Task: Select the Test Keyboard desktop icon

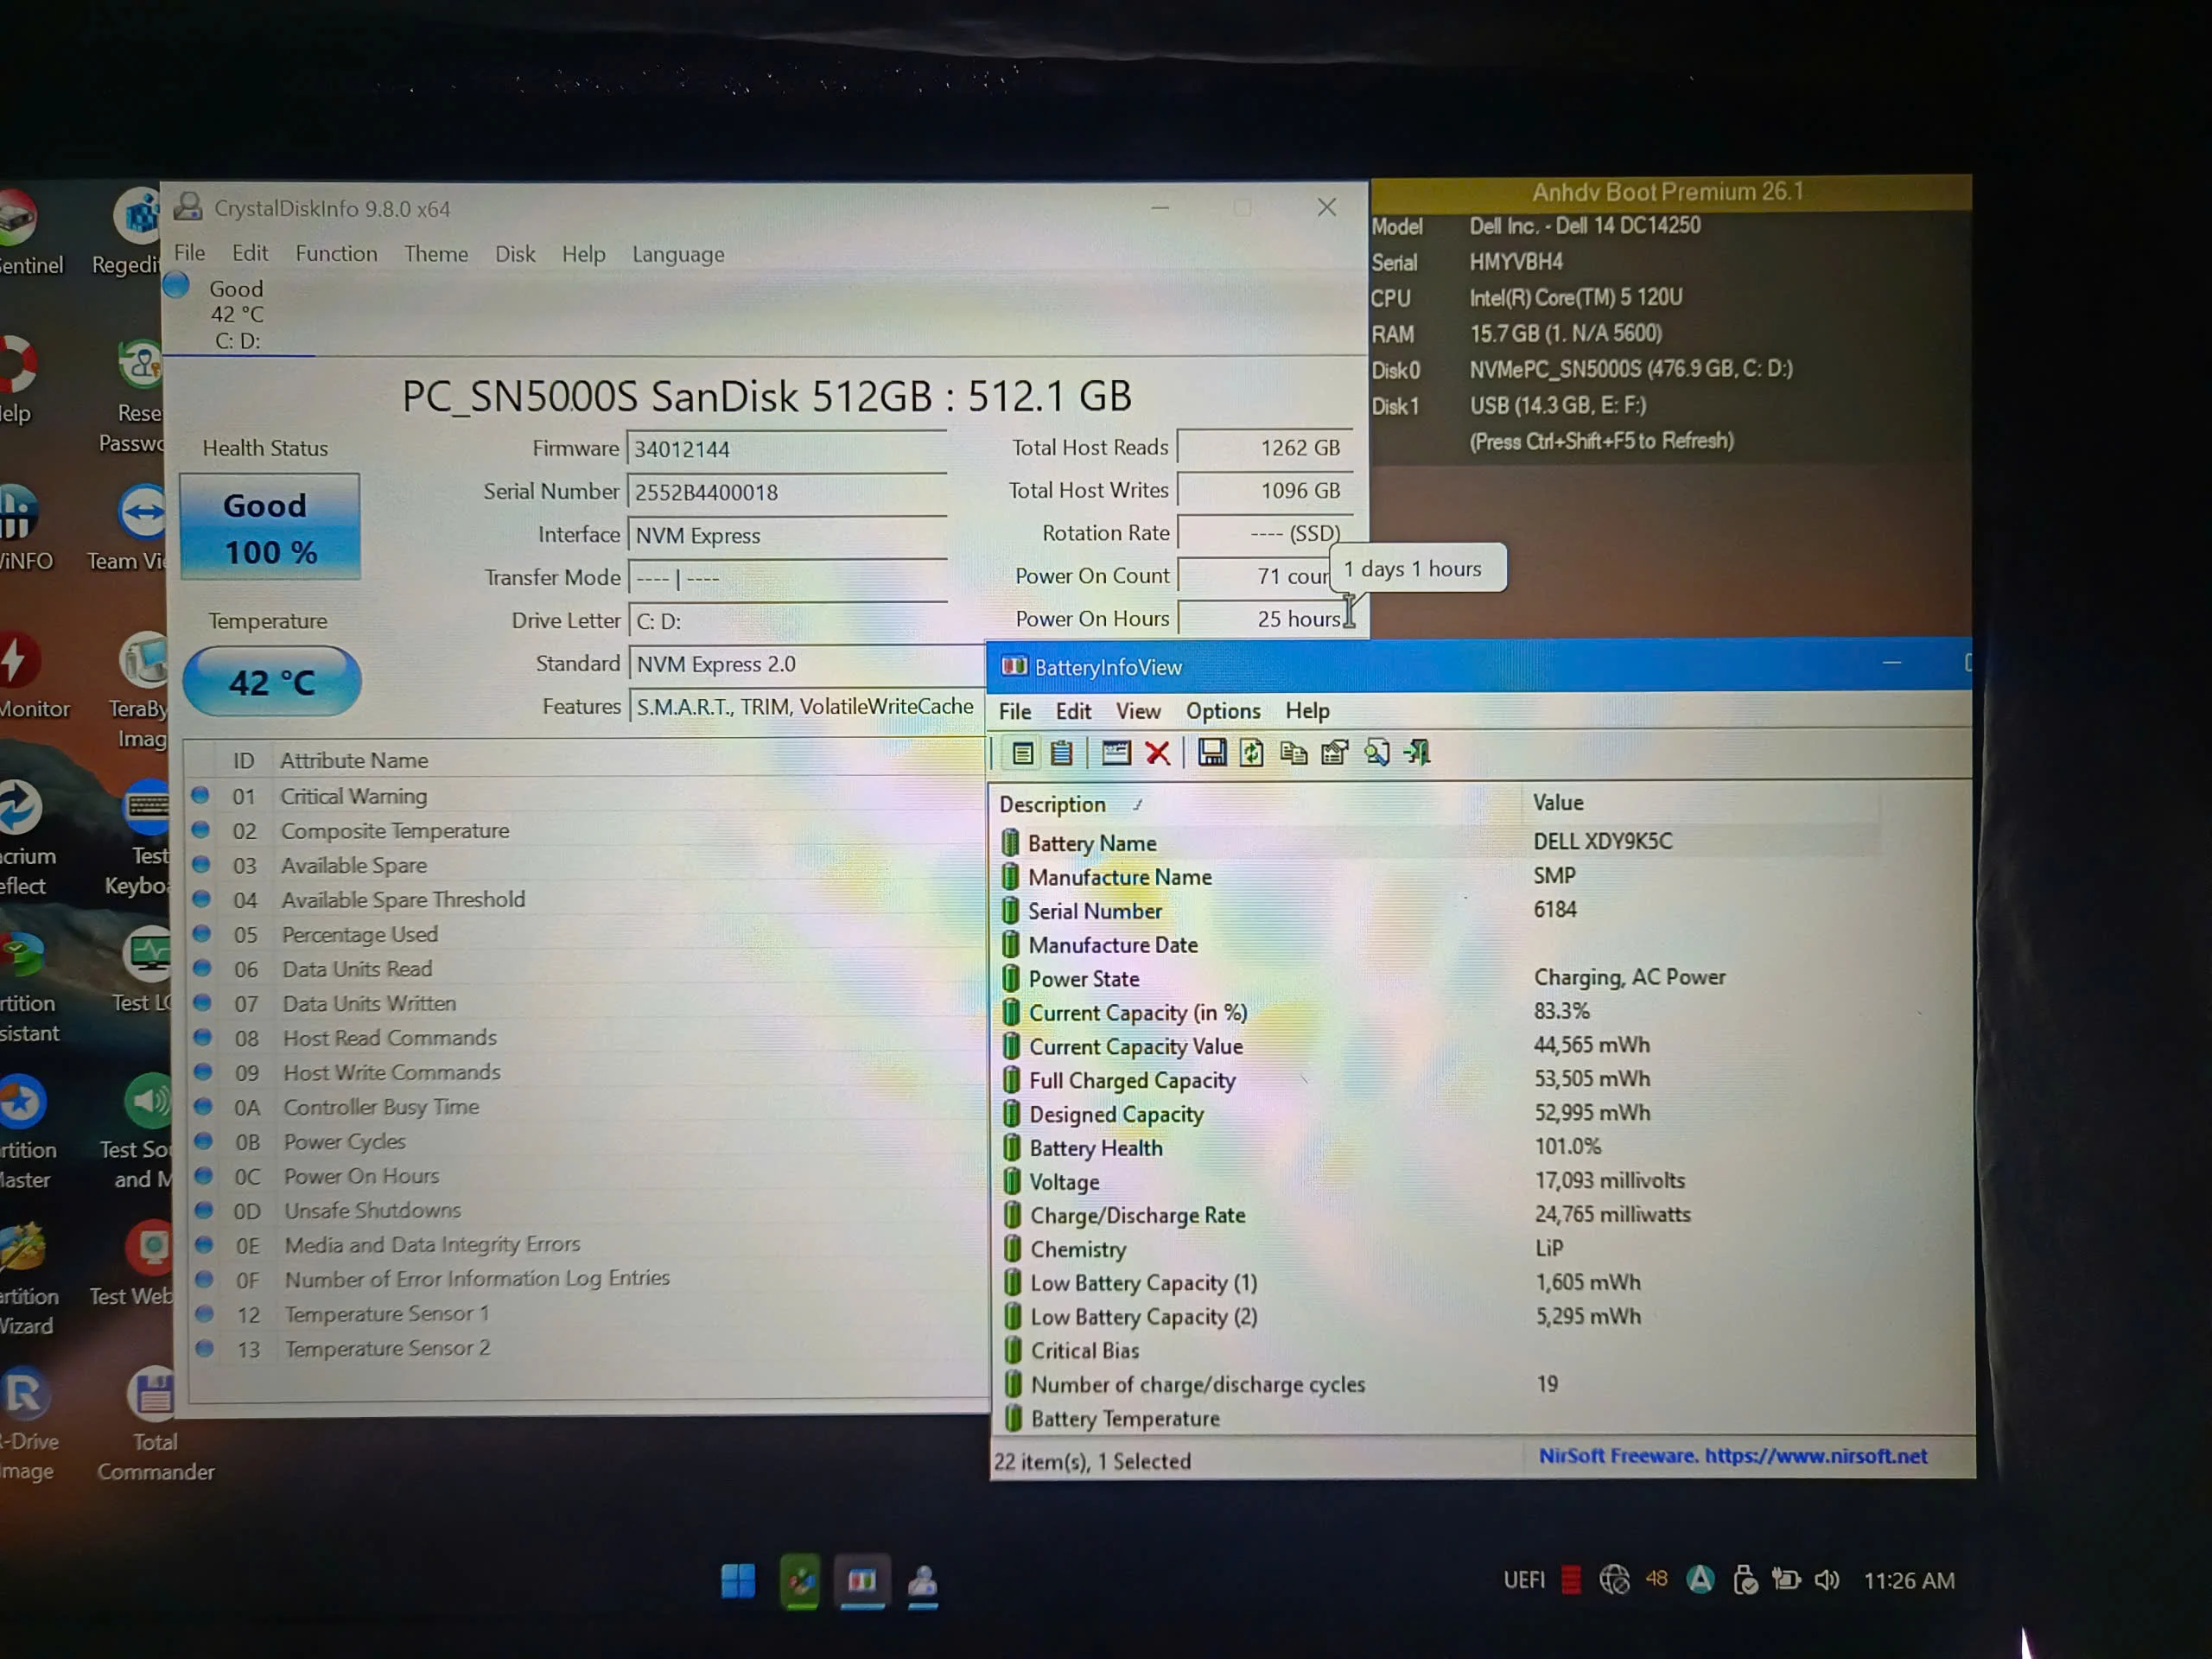Action: click(138, 840)
